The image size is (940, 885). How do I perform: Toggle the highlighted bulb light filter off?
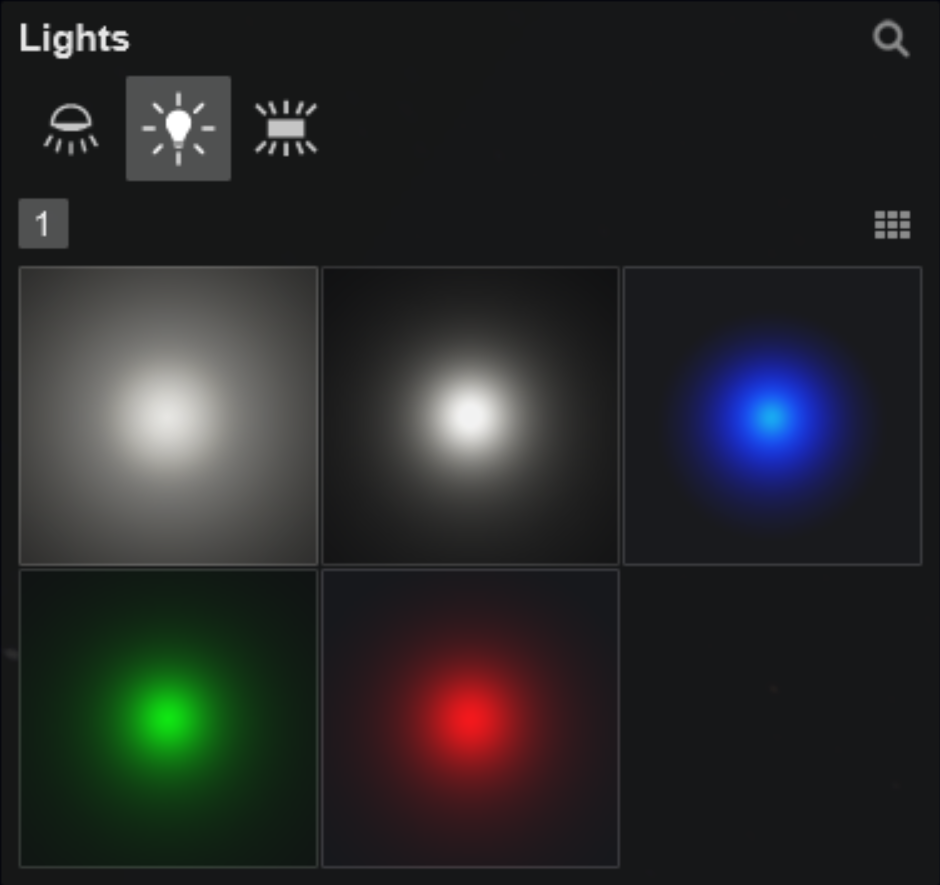pyautogui.click(x=178, y=130)
